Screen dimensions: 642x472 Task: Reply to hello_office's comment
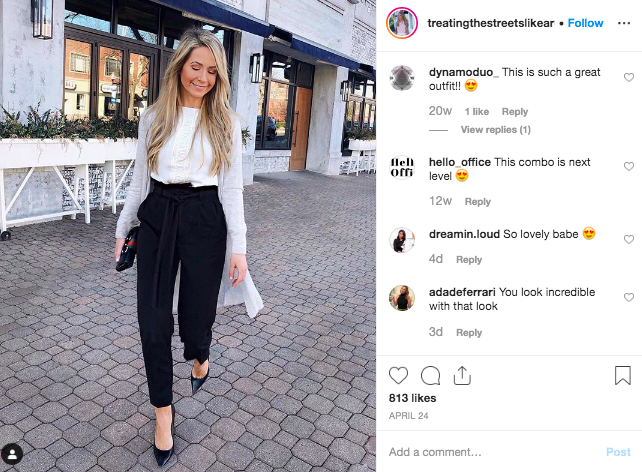point(477,202)
